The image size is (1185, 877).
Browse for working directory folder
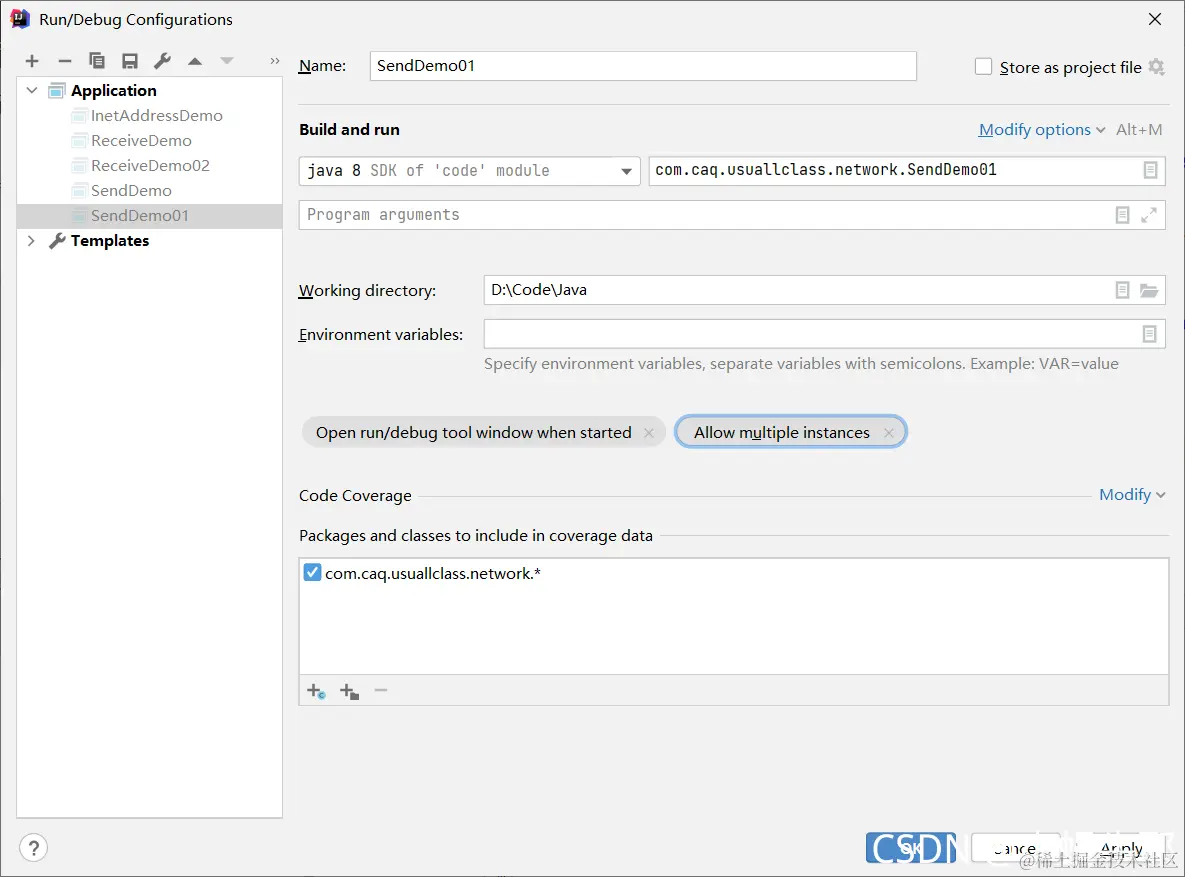coord(1149,290)
